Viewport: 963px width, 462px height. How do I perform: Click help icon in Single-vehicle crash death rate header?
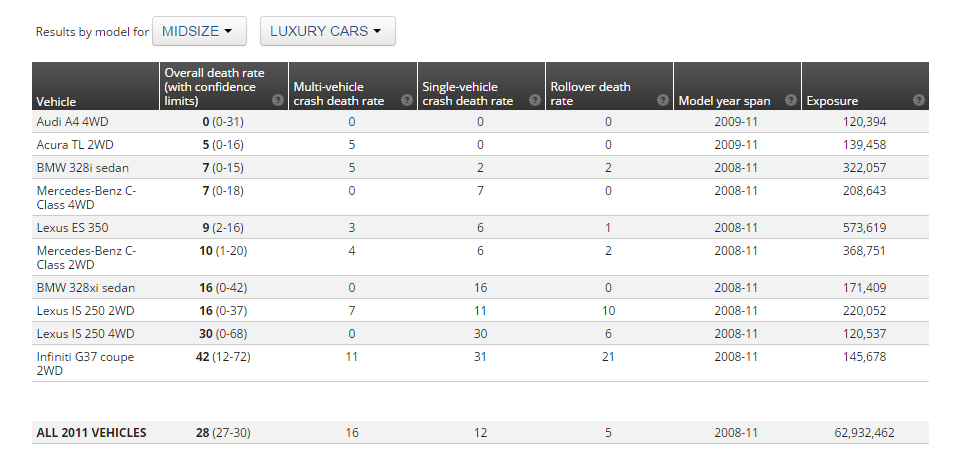pos(534,100)
